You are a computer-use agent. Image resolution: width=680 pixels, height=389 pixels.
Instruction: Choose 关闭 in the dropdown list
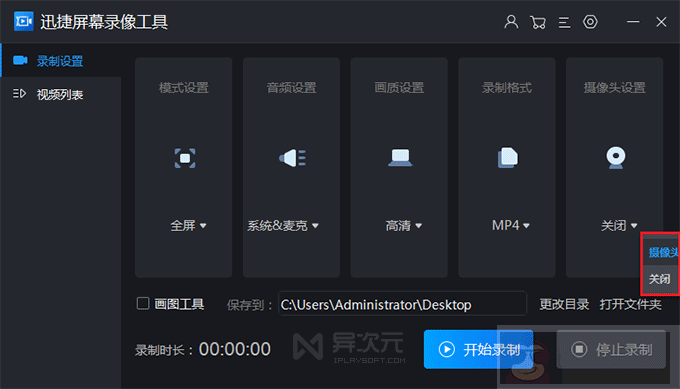point(661,279)
